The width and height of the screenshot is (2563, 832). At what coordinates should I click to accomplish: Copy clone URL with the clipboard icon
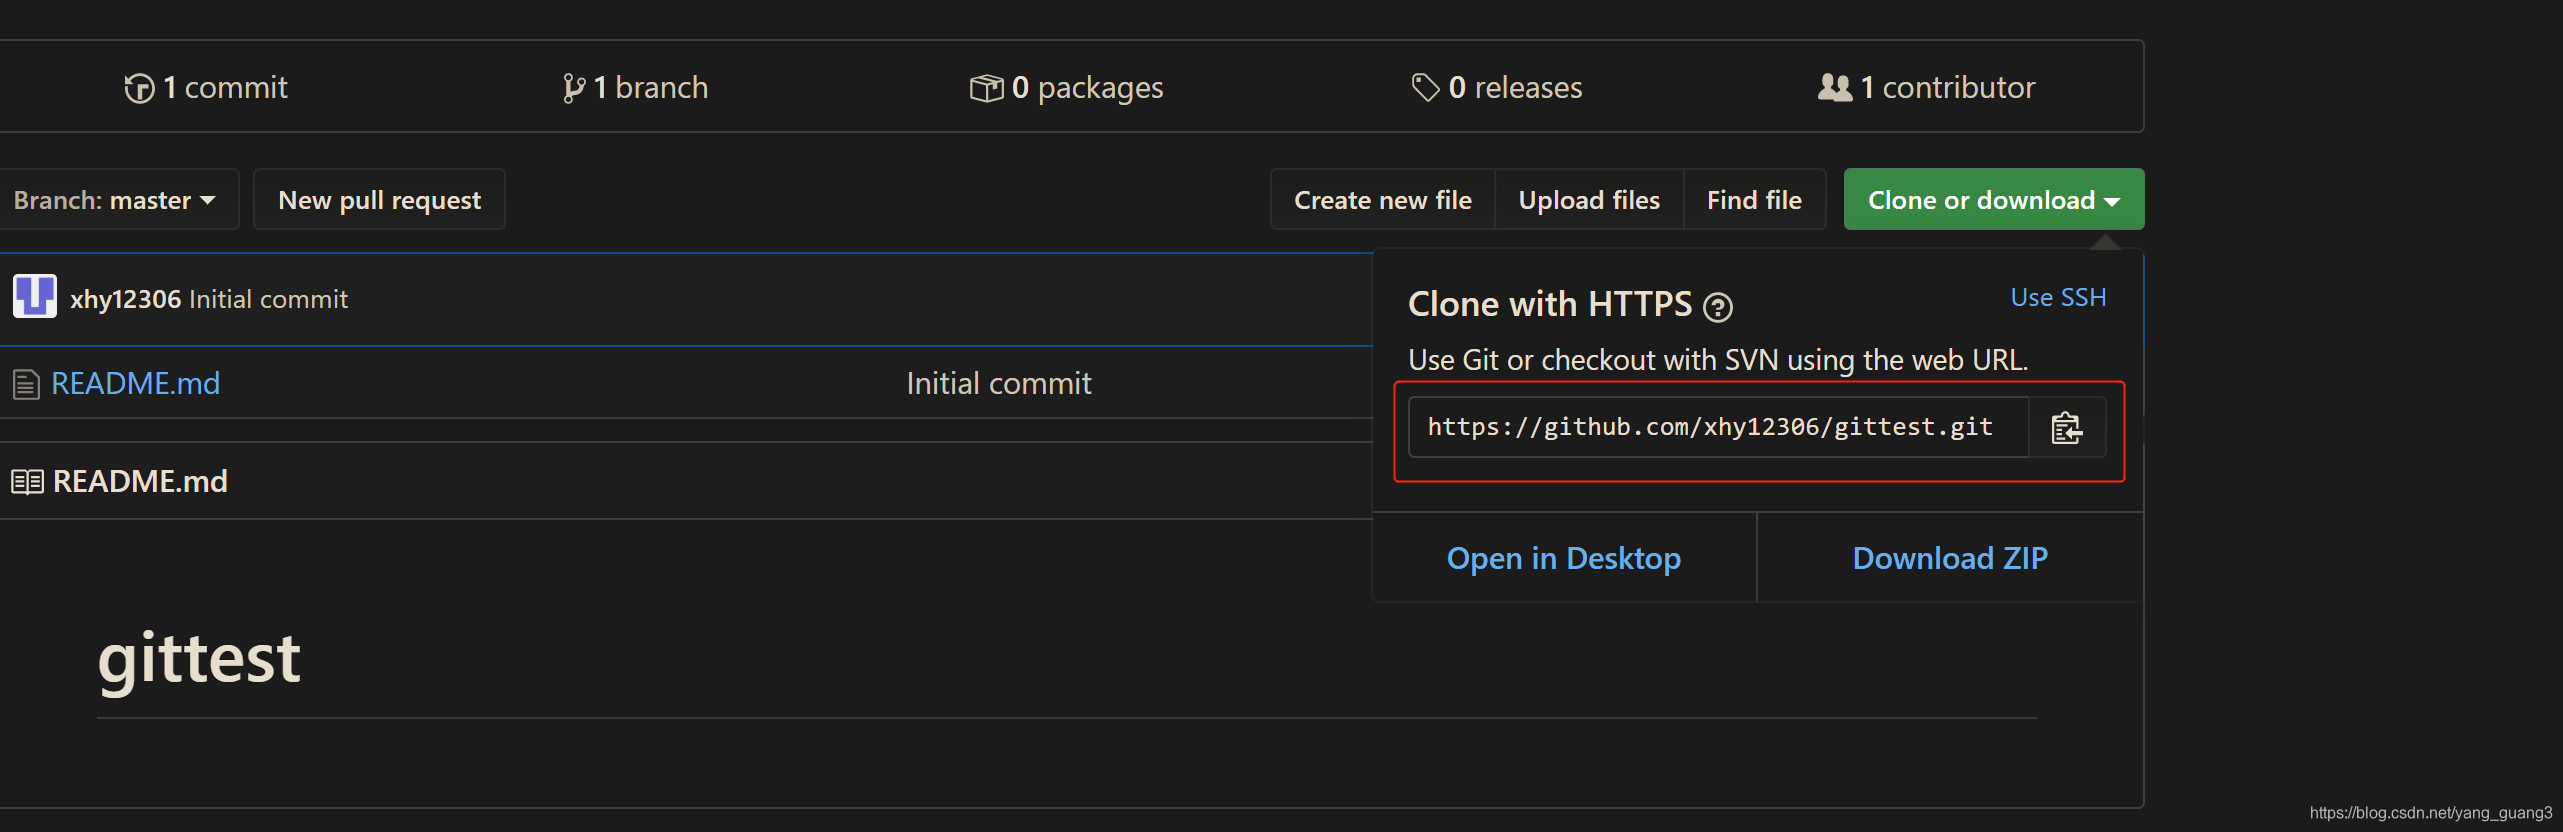tap(2066, 428)
